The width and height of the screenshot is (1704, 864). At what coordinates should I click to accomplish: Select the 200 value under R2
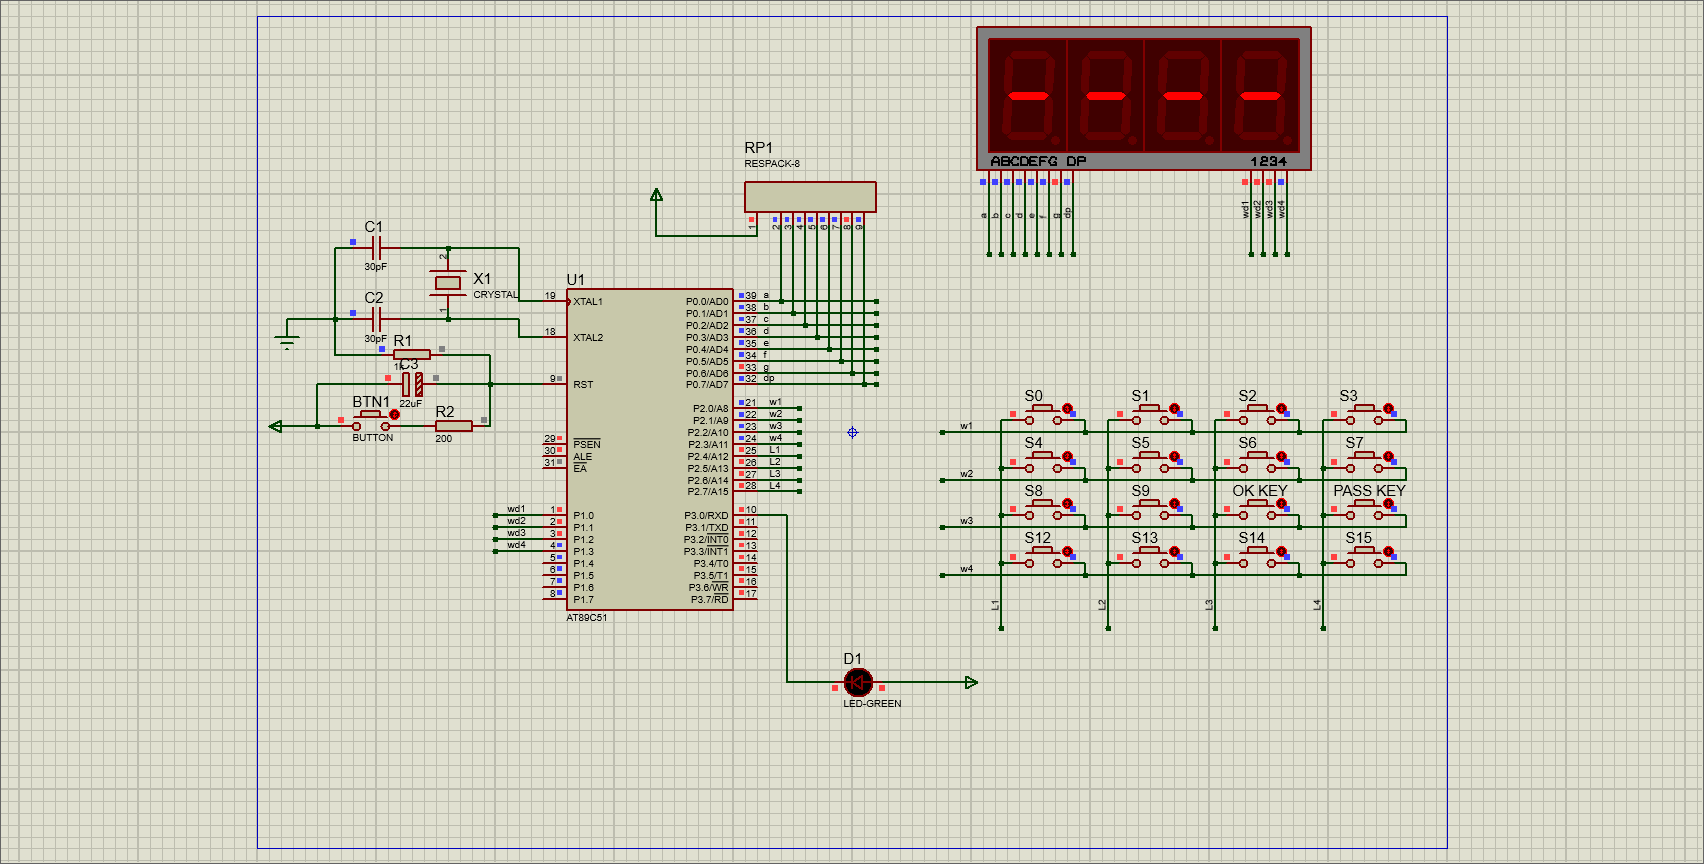click(444, 439)
